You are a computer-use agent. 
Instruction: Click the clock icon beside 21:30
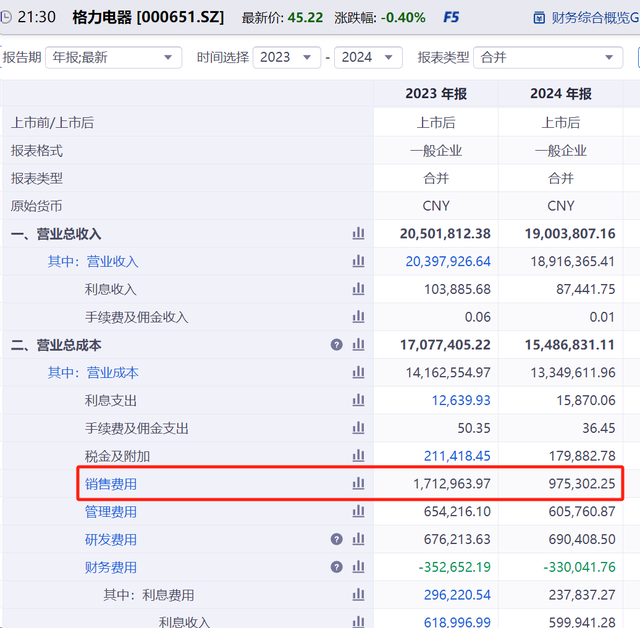click(x=6, y=17)
